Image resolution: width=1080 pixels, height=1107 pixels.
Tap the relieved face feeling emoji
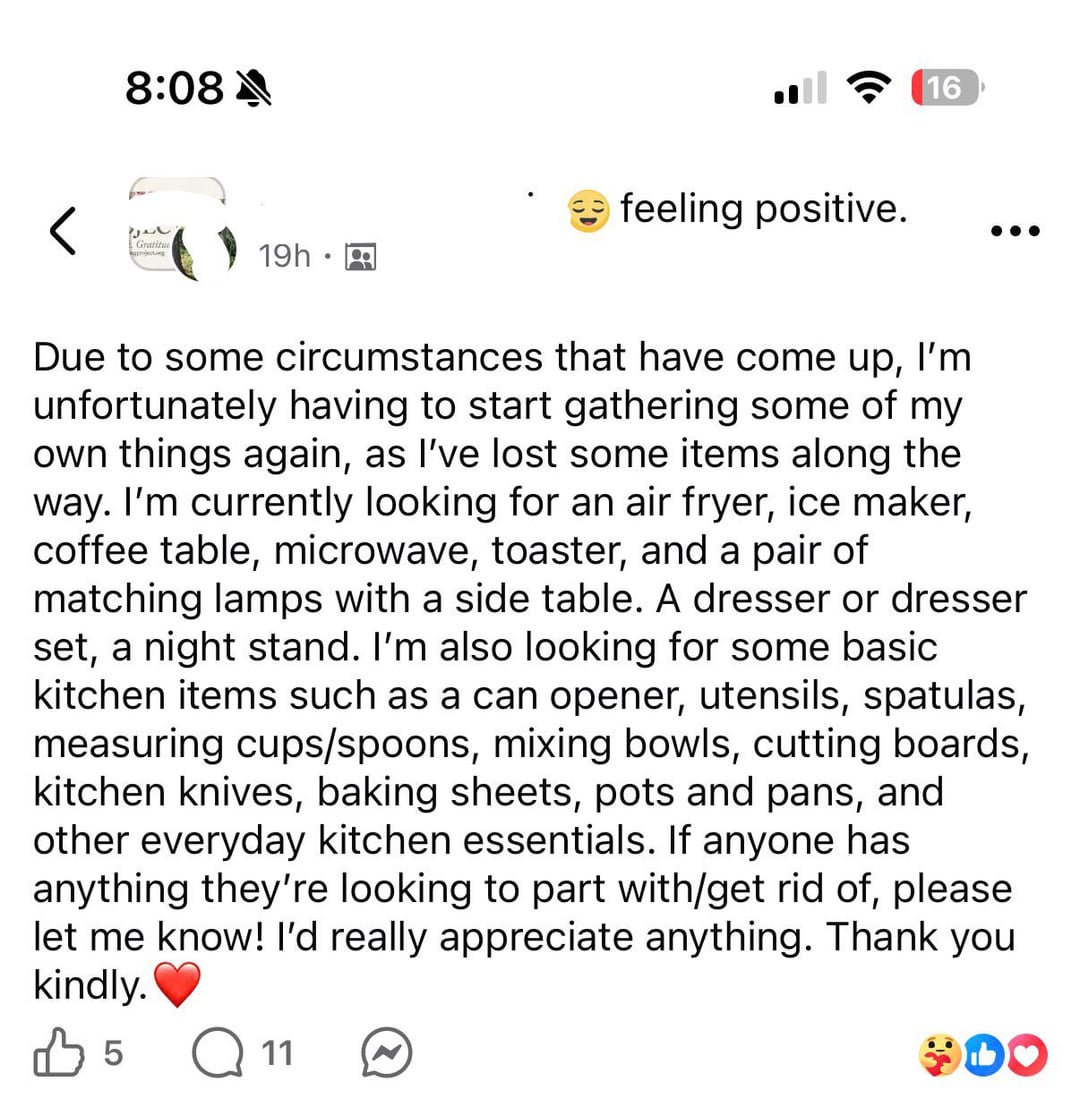pyautogui.click(x=589, y=210)
